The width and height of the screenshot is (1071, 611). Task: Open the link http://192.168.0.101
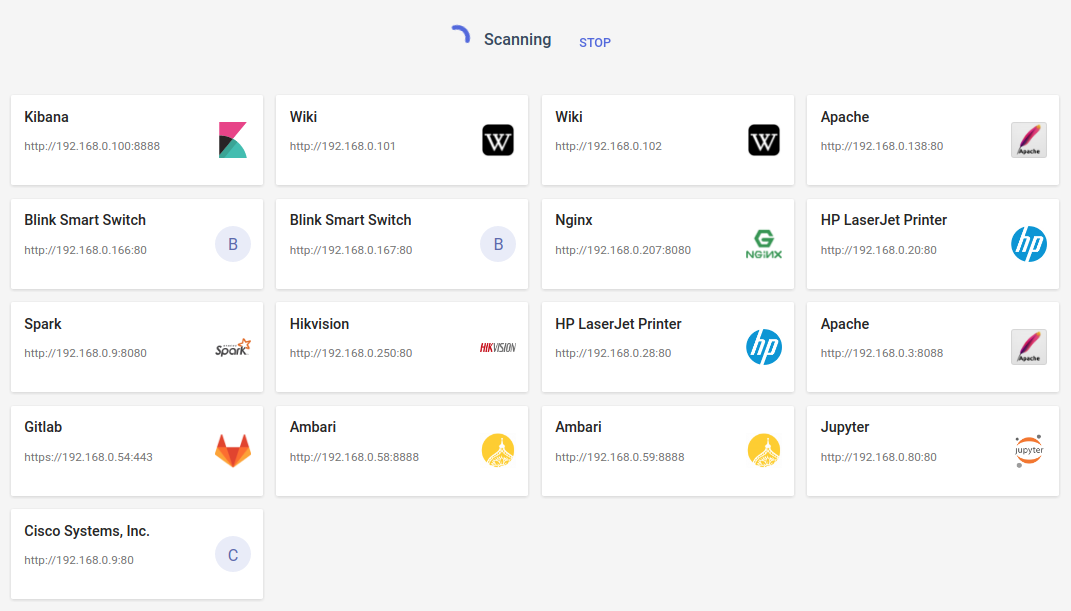pos(342,146)
